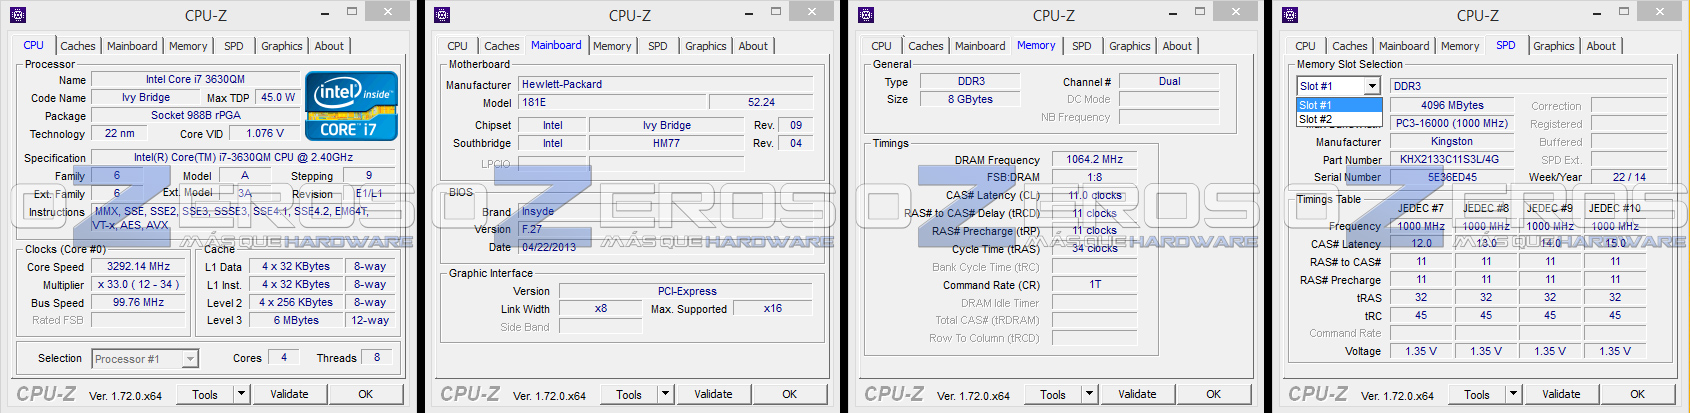The image size is (1690, 413).
Task: Click OK button in CPU window
Action: point(366,394)
